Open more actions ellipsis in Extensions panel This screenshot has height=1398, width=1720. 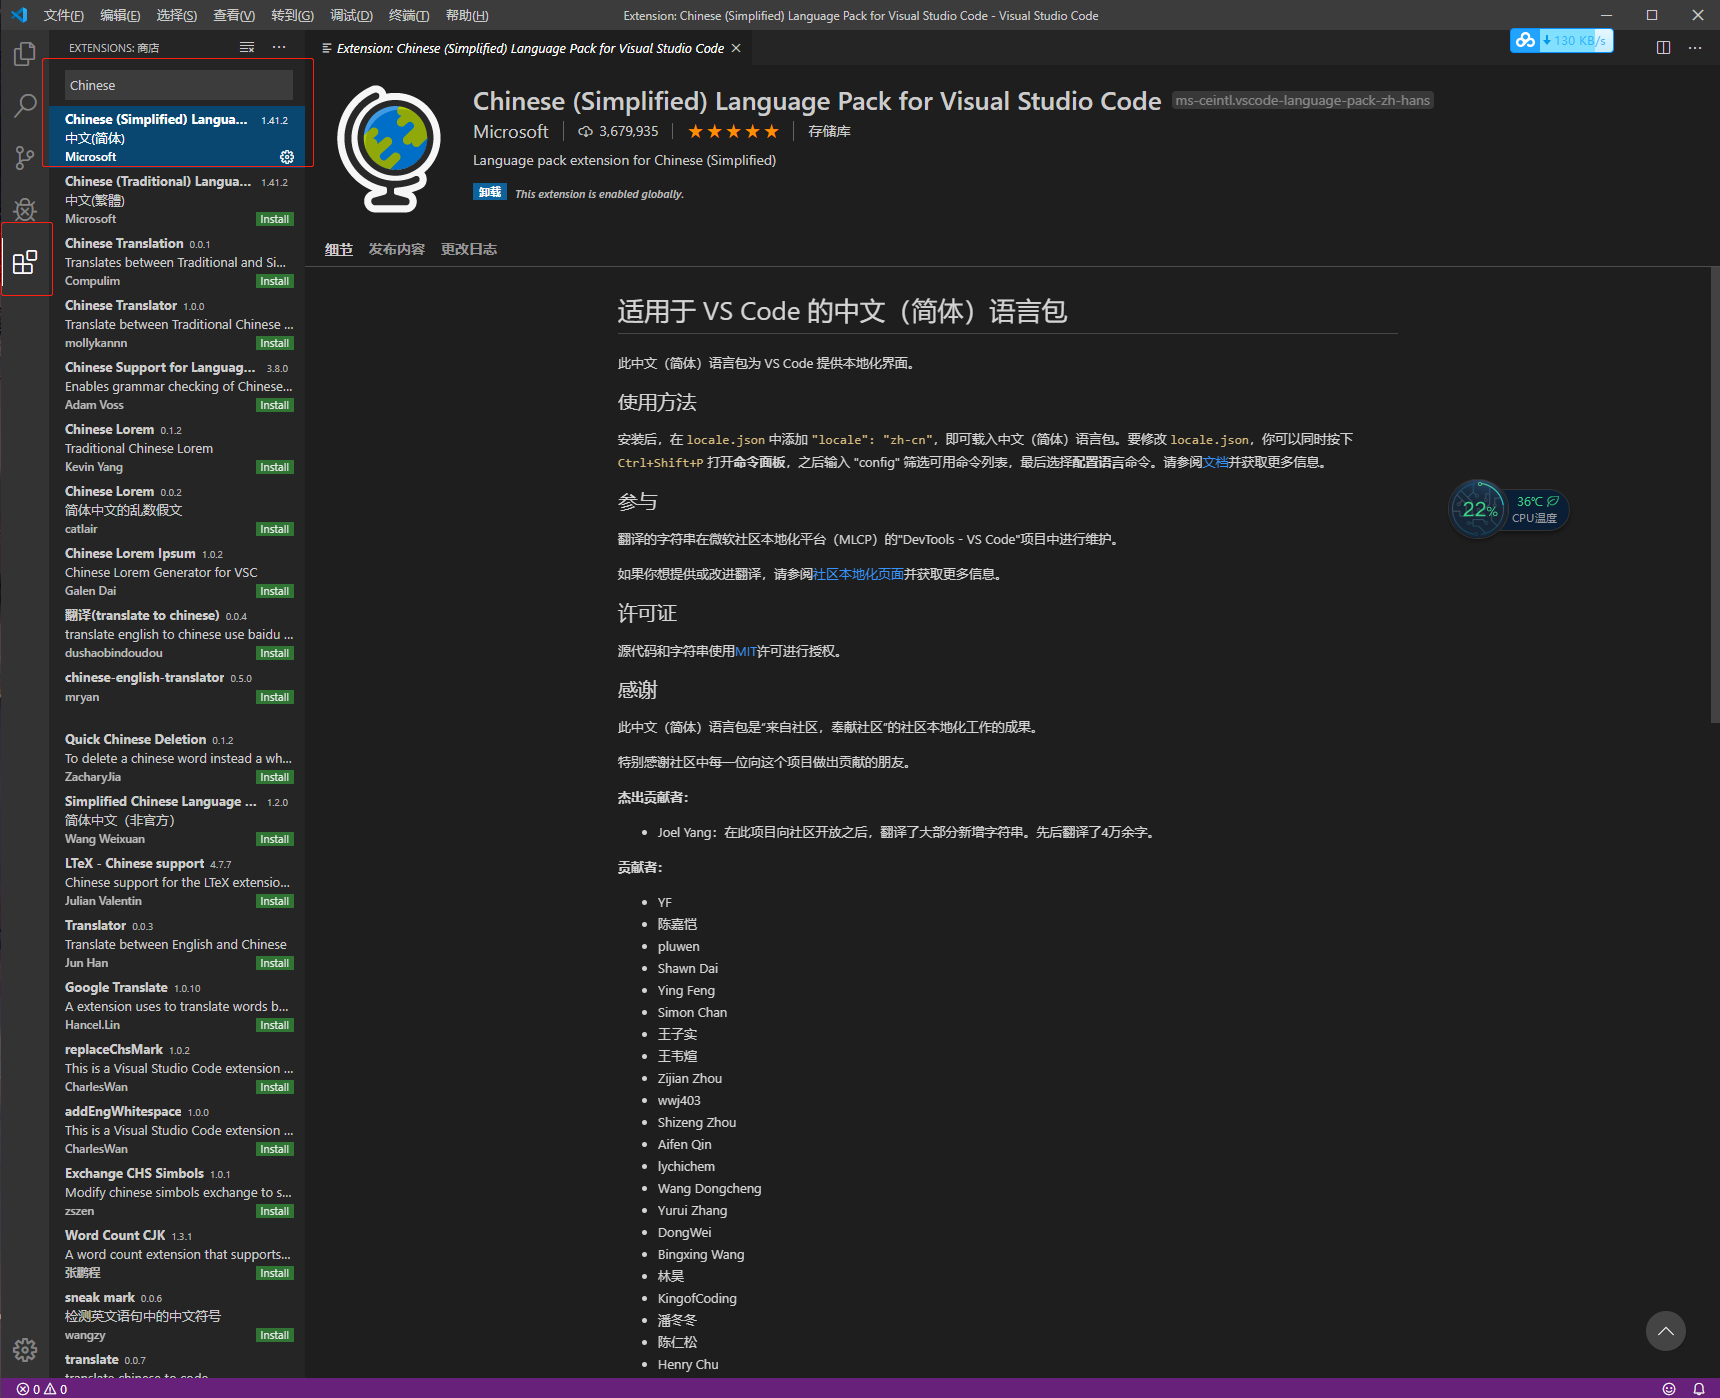279,47
